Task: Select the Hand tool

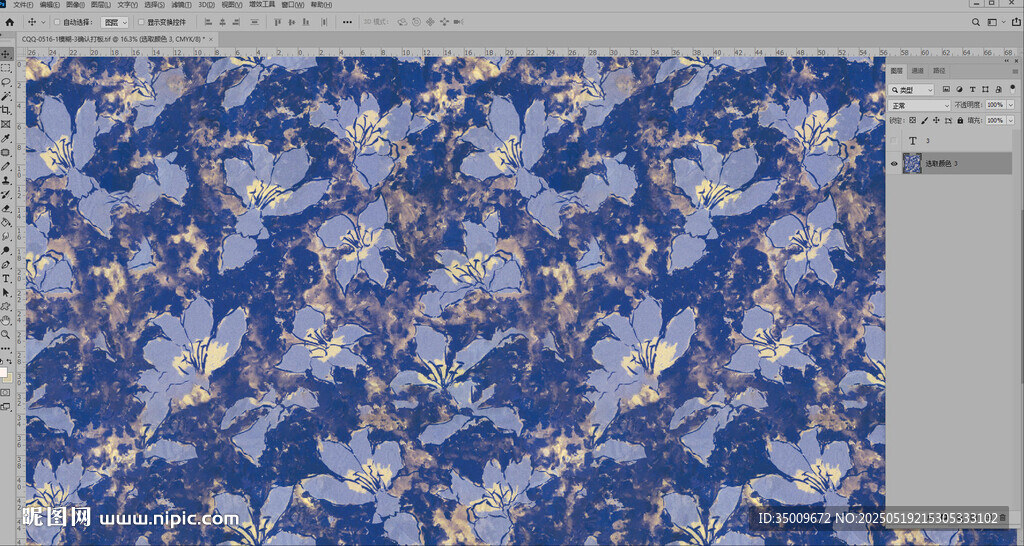Action: click(x=6, y=320)
